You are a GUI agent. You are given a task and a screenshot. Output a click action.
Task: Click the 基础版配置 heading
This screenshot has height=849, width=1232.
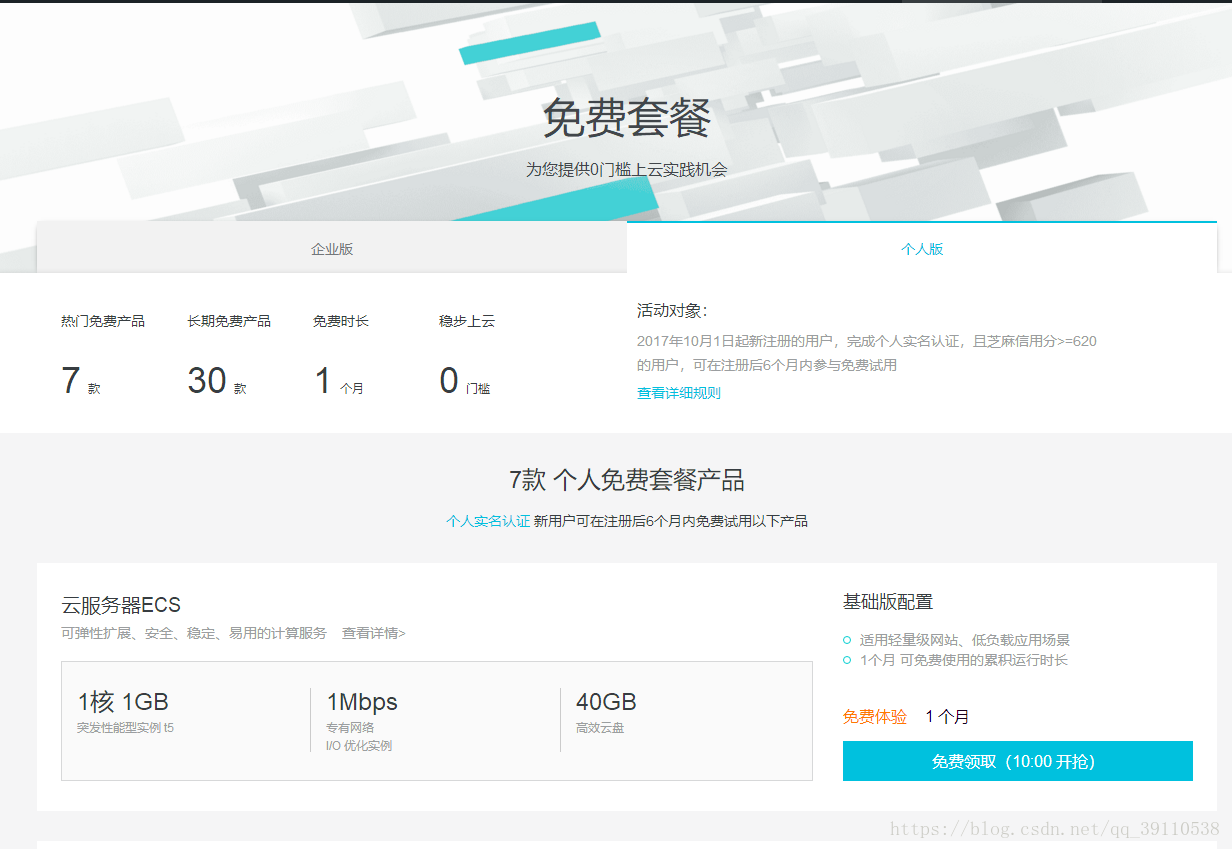888,602
